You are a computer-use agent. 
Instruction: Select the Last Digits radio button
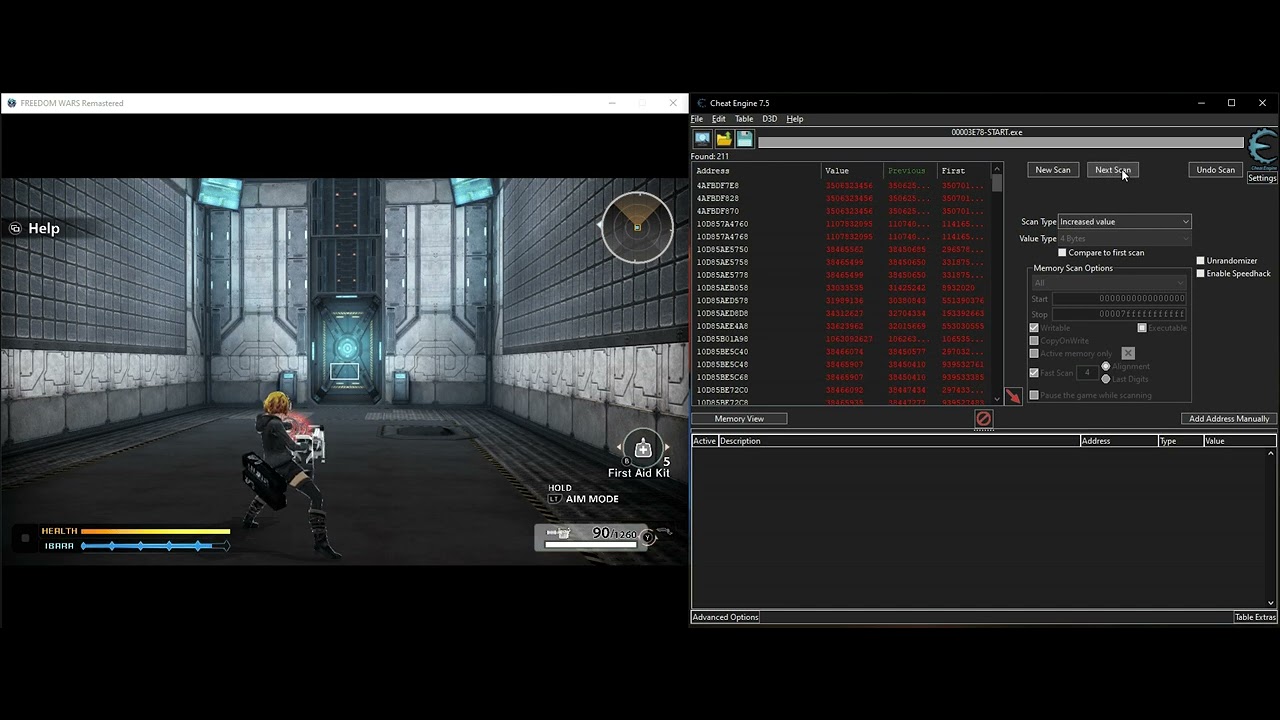pos(1106,379)
